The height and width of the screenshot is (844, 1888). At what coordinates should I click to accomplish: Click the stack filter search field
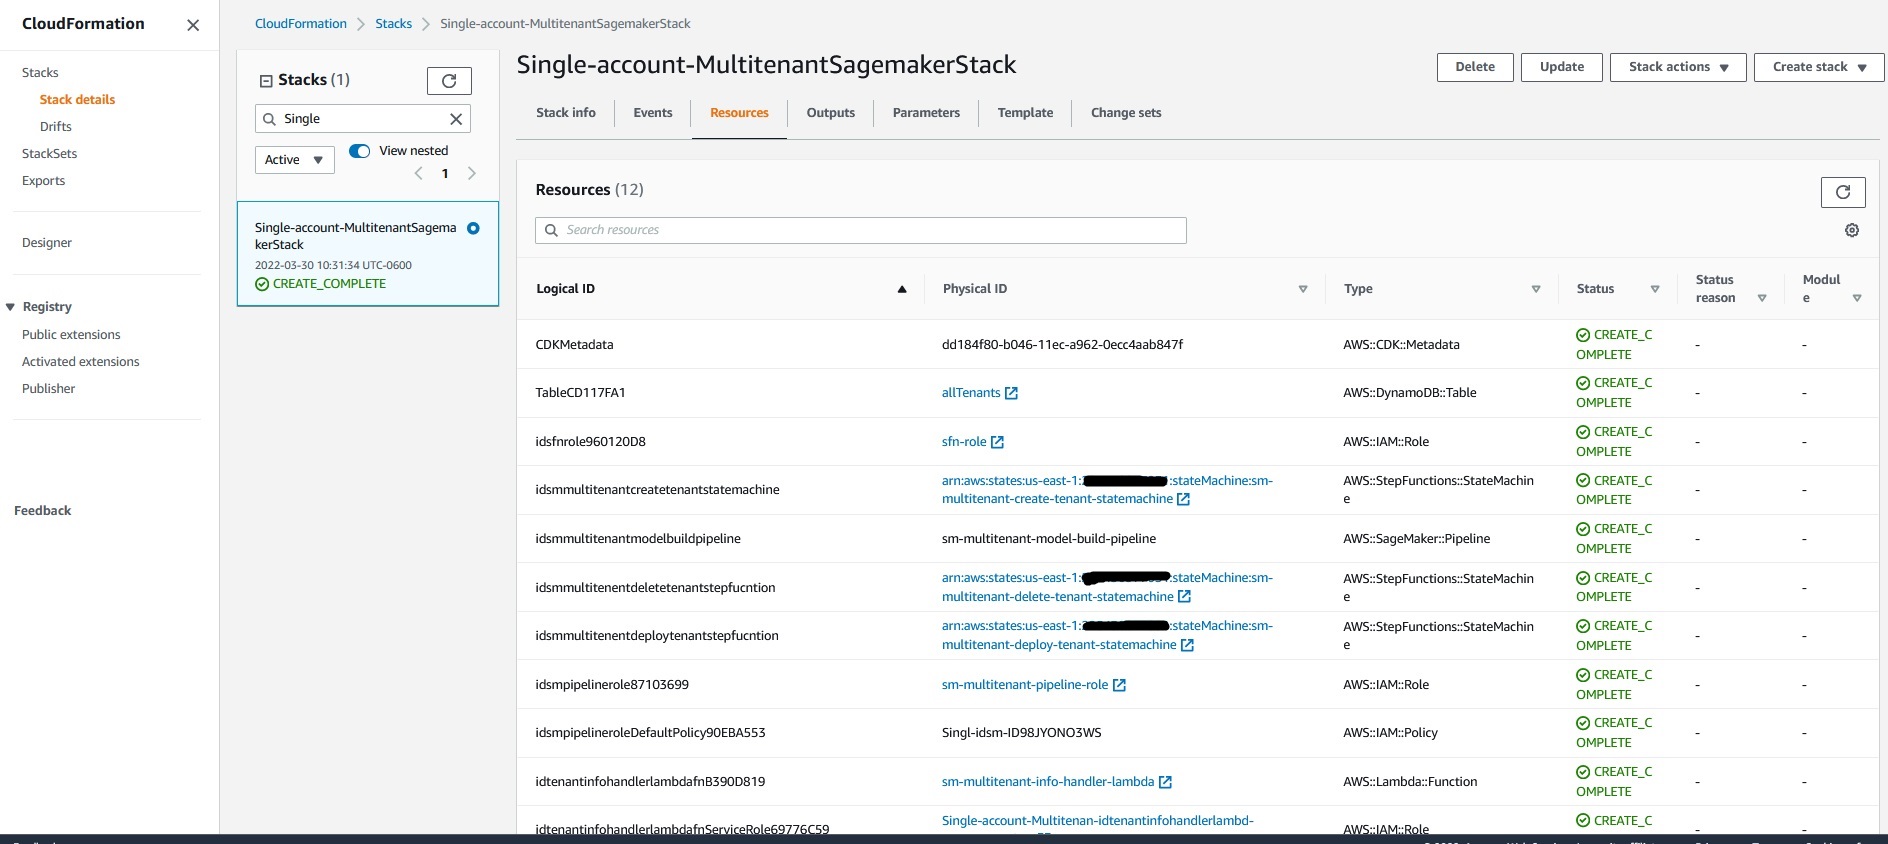click(x=362, y=119)
